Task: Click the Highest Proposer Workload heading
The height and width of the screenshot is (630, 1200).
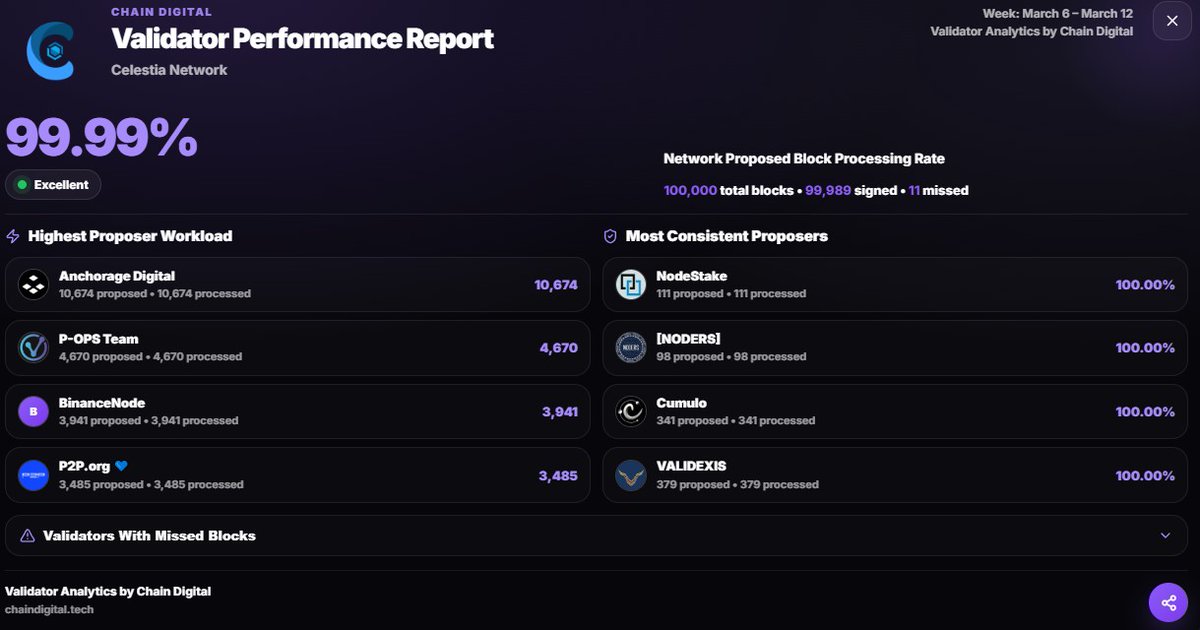Action: point(130,237)
